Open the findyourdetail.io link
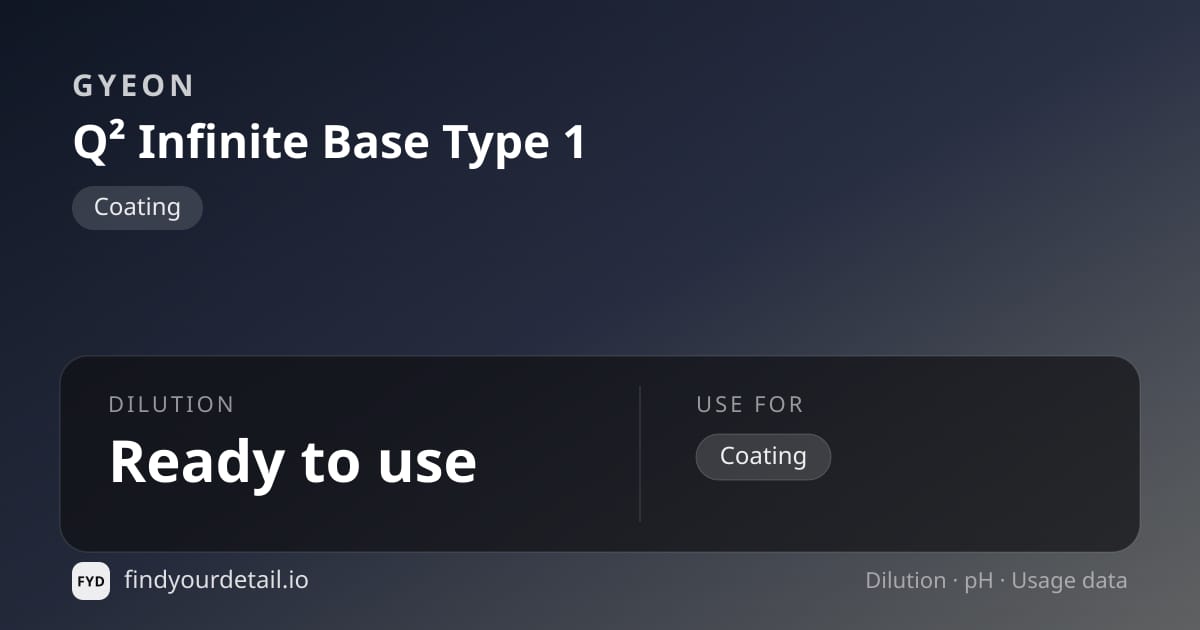The image size is (1200, 630). [216, 580]
